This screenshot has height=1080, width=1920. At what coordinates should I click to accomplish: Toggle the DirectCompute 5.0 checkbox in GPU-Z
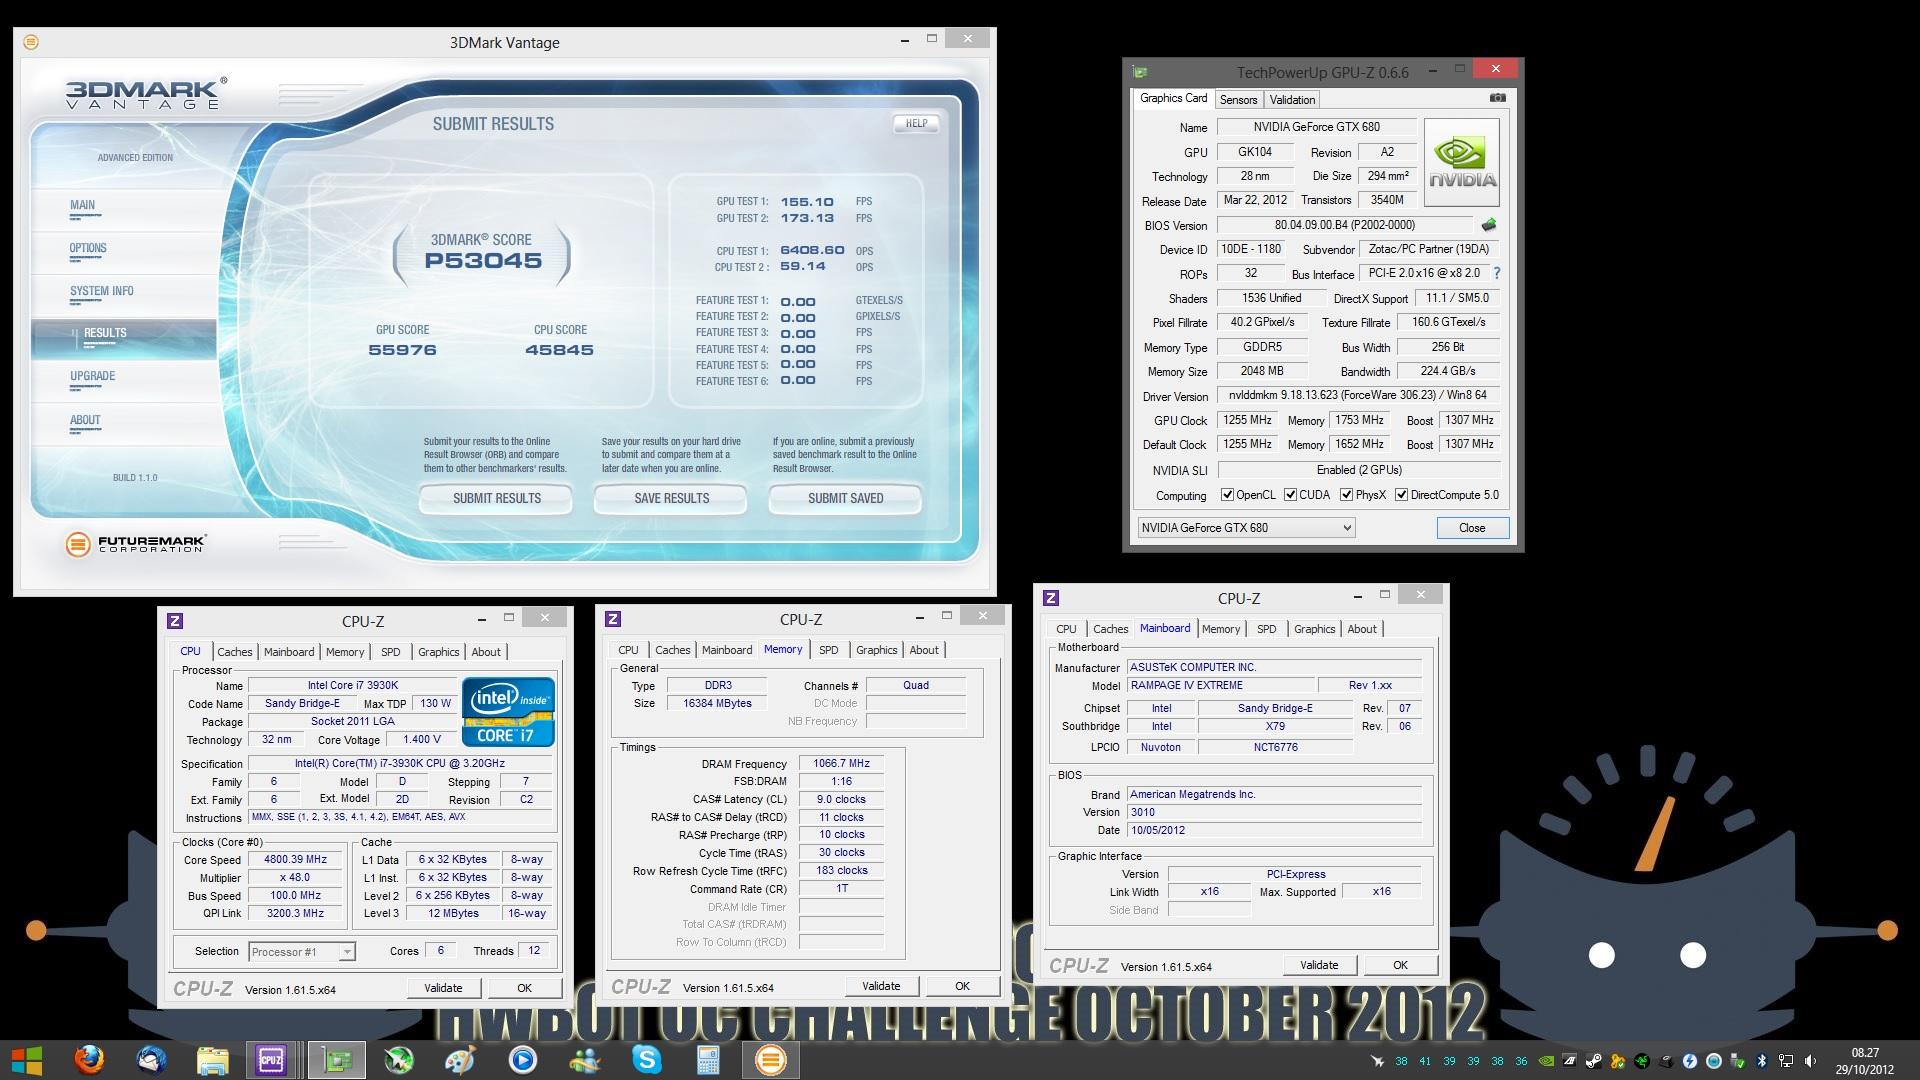click(1401, 495)
